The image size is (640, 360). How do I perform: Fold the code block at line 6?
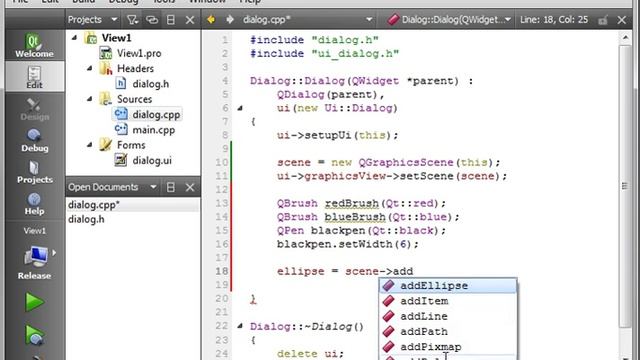(x=240, y=108)
